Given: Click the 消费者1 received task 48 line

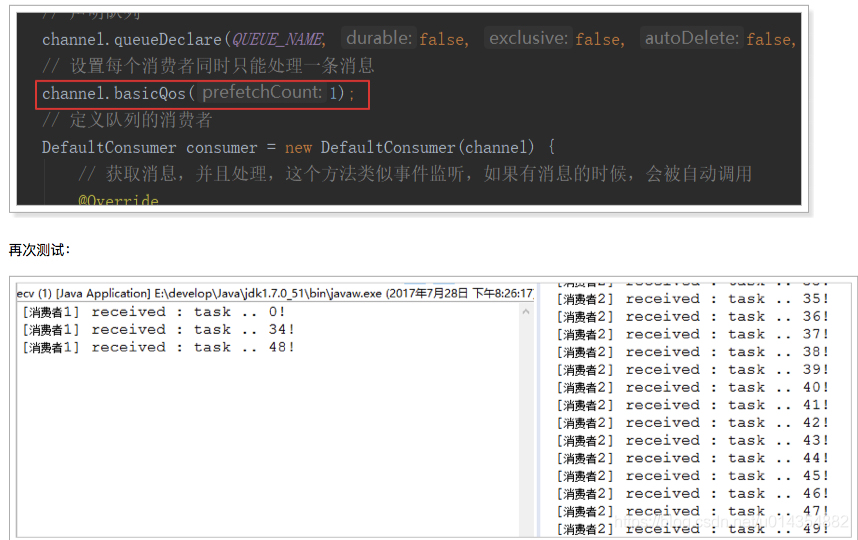Looking at the screenshot, I should (159, 347).
